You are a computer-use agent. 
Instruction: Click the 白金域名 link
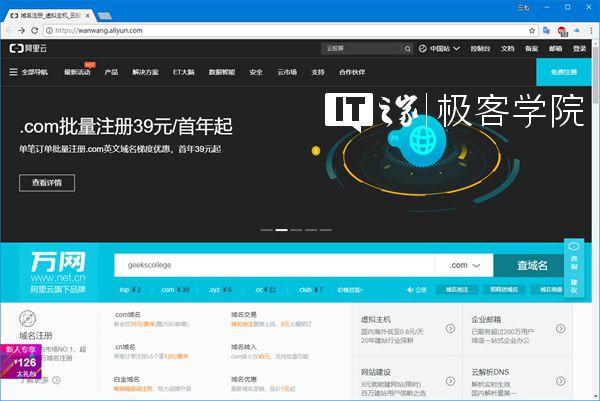[x=127, y=379]
